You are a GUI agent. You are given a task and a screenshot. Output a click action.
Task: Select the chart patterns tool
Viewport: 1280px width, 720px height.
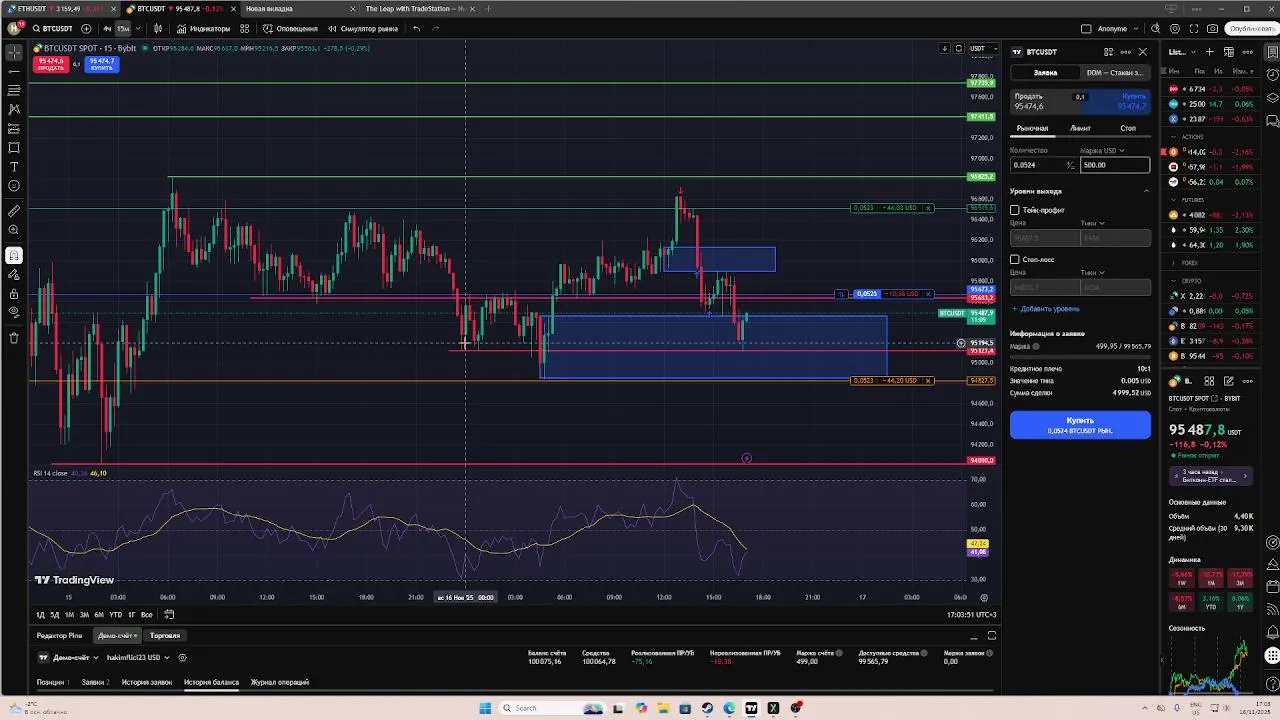click(14, 109)
